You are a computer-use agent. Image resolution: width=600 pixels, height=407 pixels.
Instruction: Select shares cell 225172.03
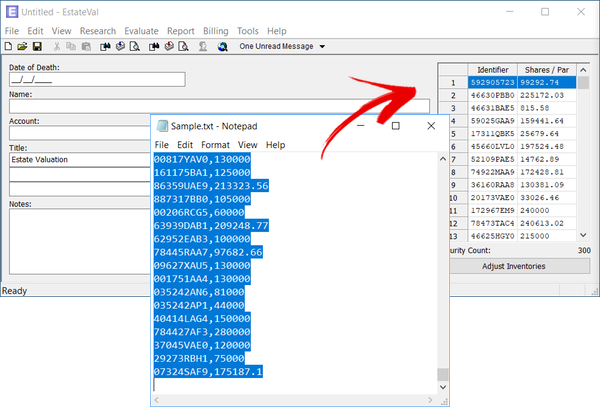547,95
